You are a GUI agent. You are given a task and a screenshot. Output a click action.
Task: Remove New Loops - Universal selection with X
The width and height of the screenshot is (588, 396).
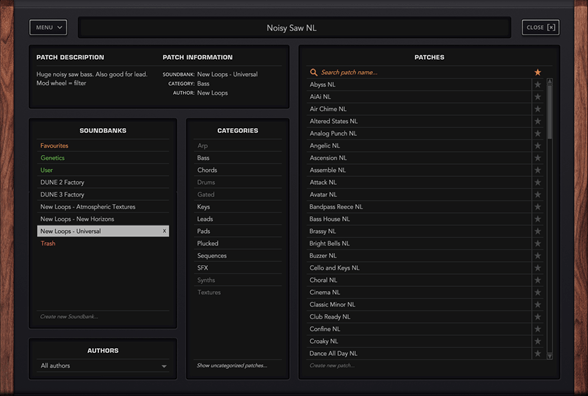pos(164,231)
